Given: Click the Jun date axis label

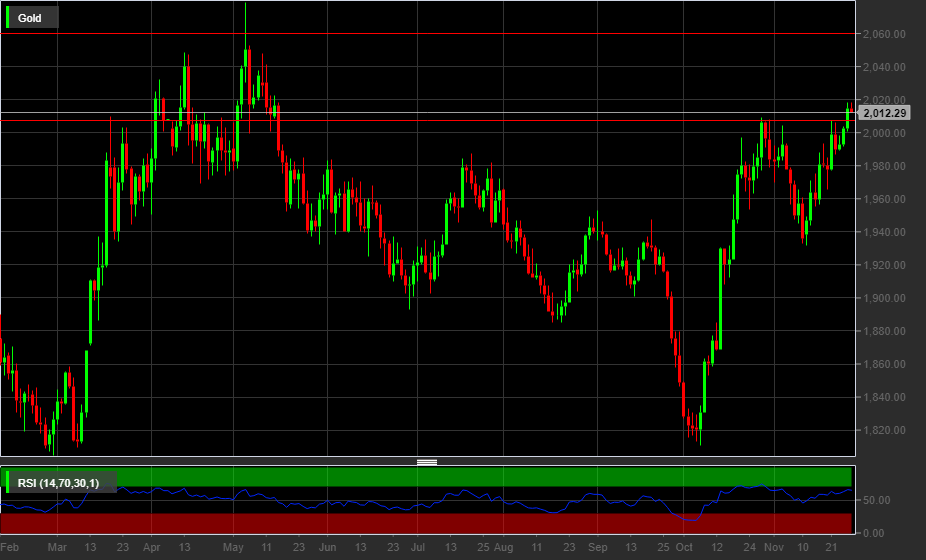Looking at the screenshot, I should (x=327, y=548).
